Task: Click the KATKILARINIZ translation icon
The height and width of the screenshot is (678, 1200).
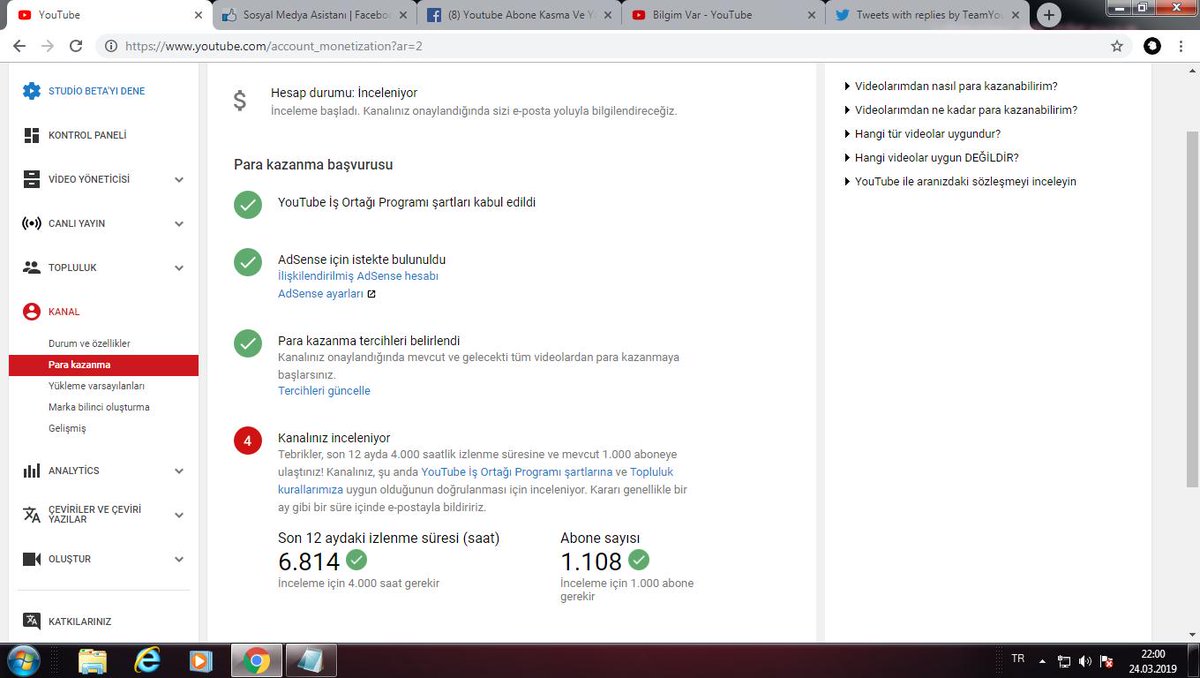Action: 31,621
